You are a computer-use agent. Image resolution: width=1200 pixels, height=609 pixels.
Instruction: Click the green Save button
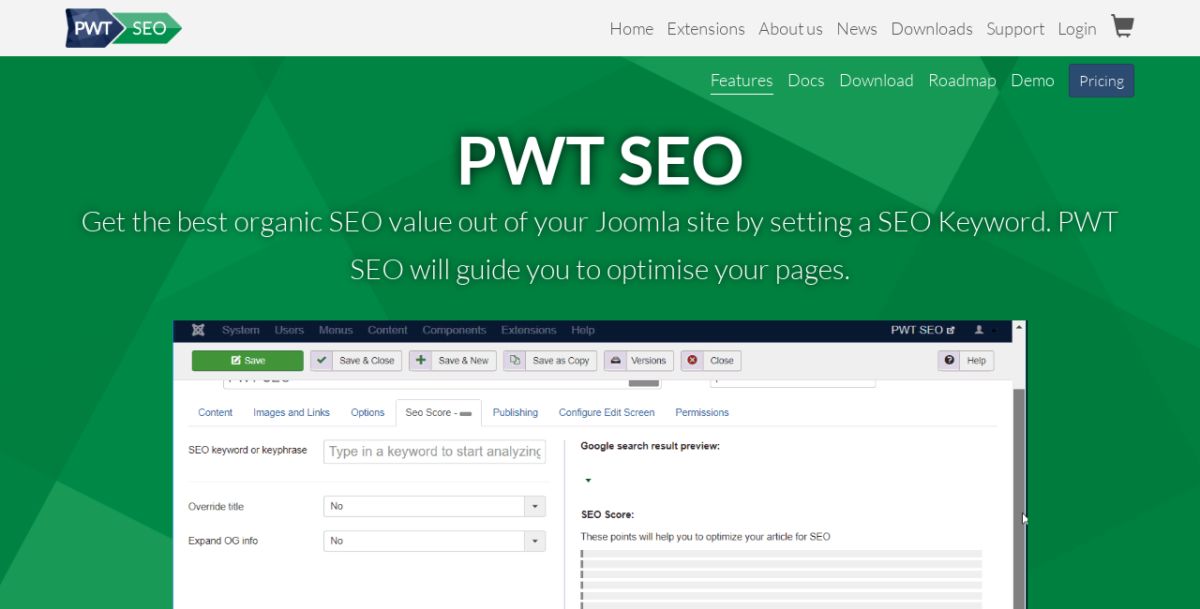click(247, 361)
